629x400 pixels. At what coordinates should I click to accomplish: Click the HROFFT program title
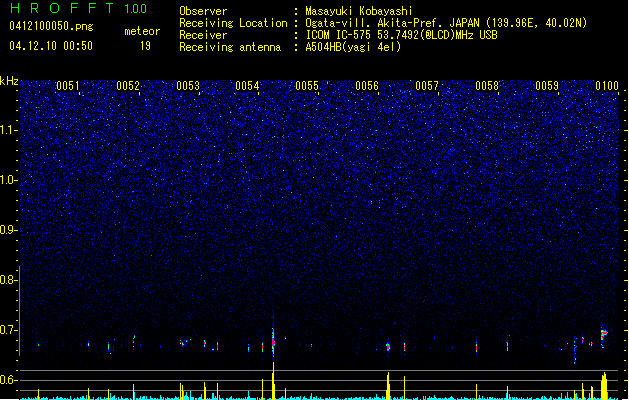62,8
